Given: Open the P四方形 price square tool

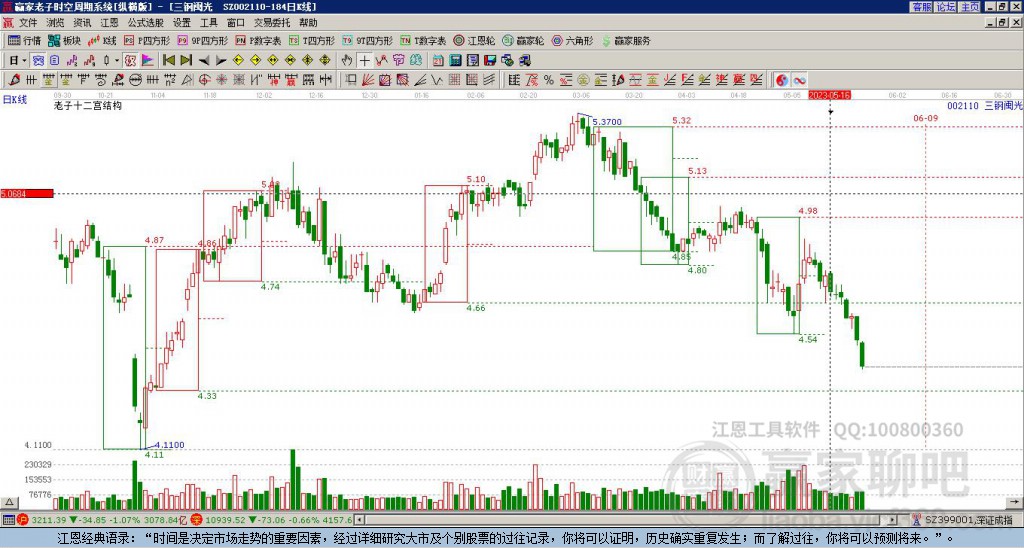Looking at the screenshot, I should (x=147, y=40).
